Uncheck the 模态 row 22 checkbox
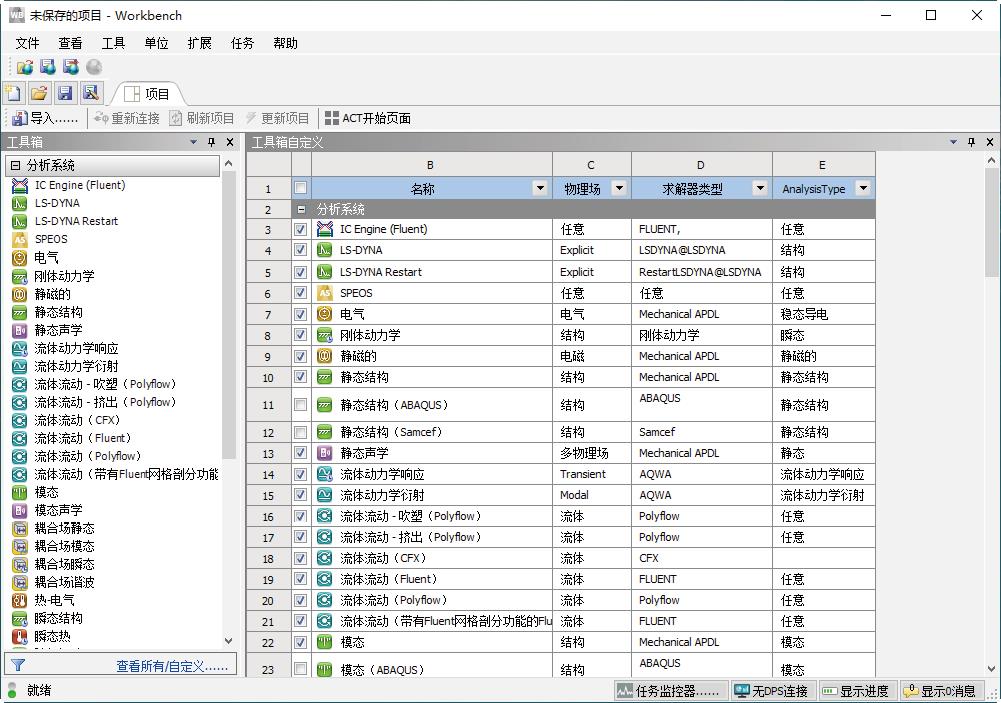 pyautogui.click(x=301, y=642)
